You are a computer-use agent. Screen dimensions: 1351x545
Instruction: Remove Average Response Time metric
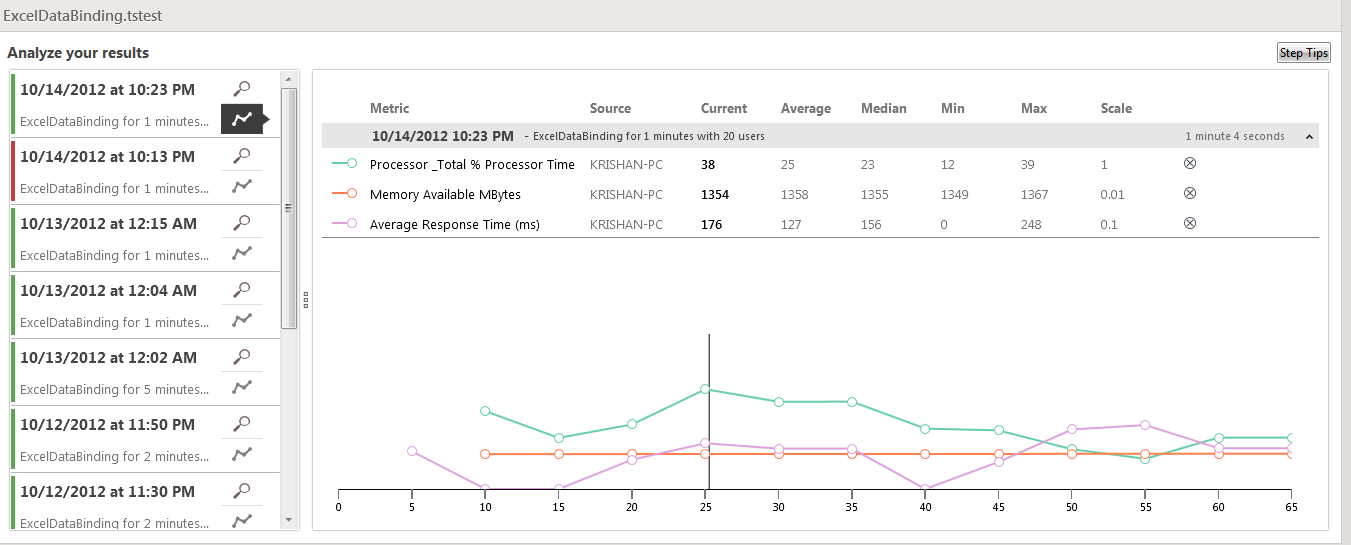pyautogui.click(x=1190, y=224)
